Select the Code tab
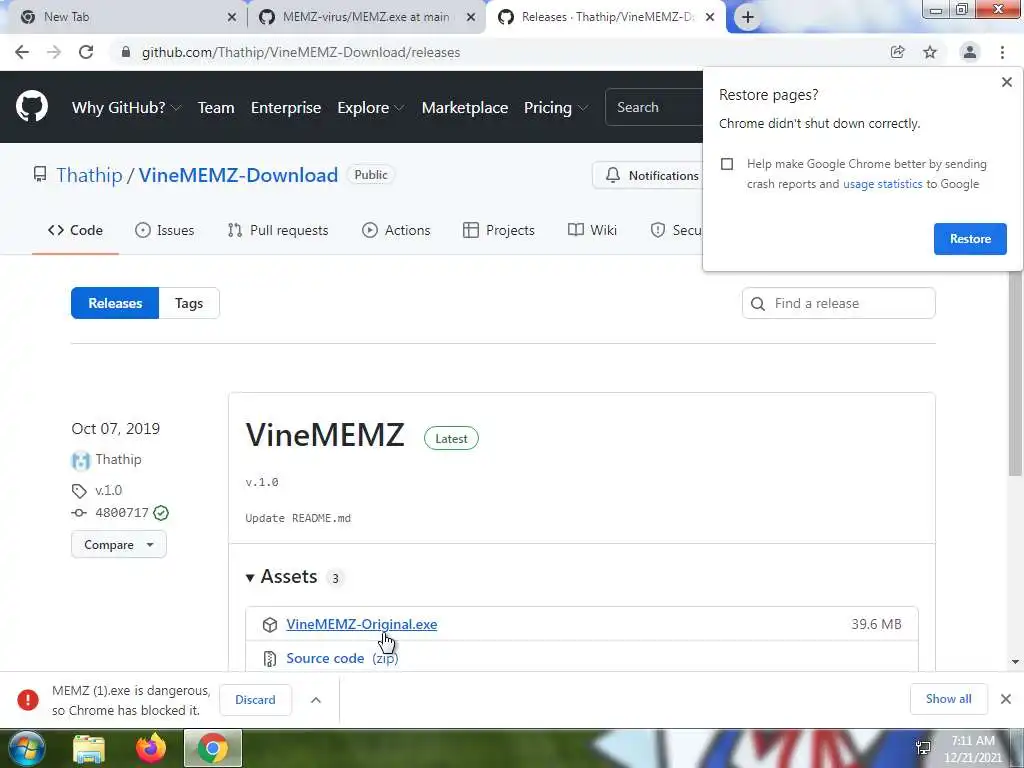This screenshot has height=768, width=1024. click(x=75, y=230)
